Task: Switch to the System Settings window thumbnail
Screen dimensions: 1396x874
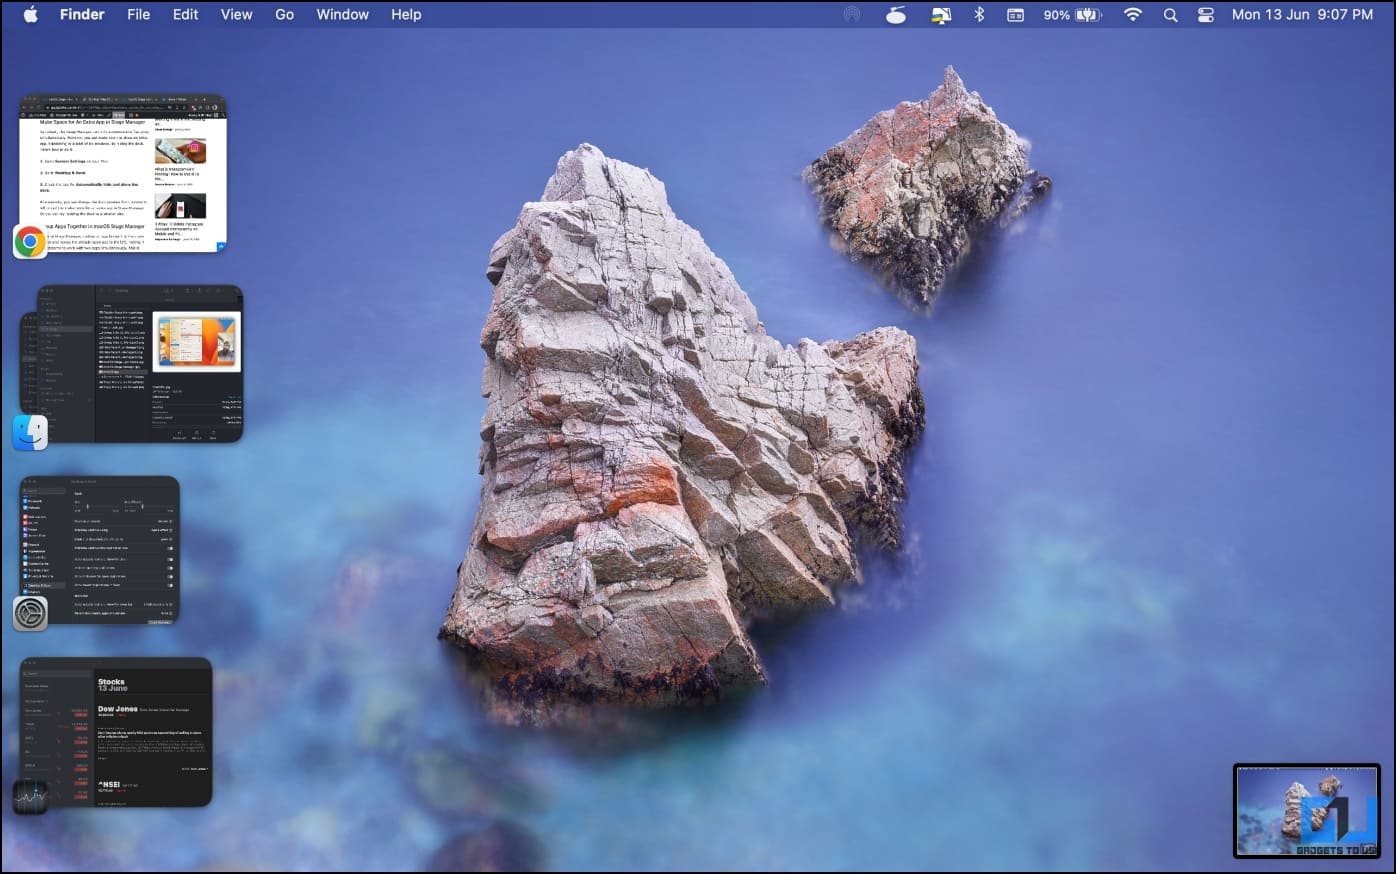Action: pos(100,550)
